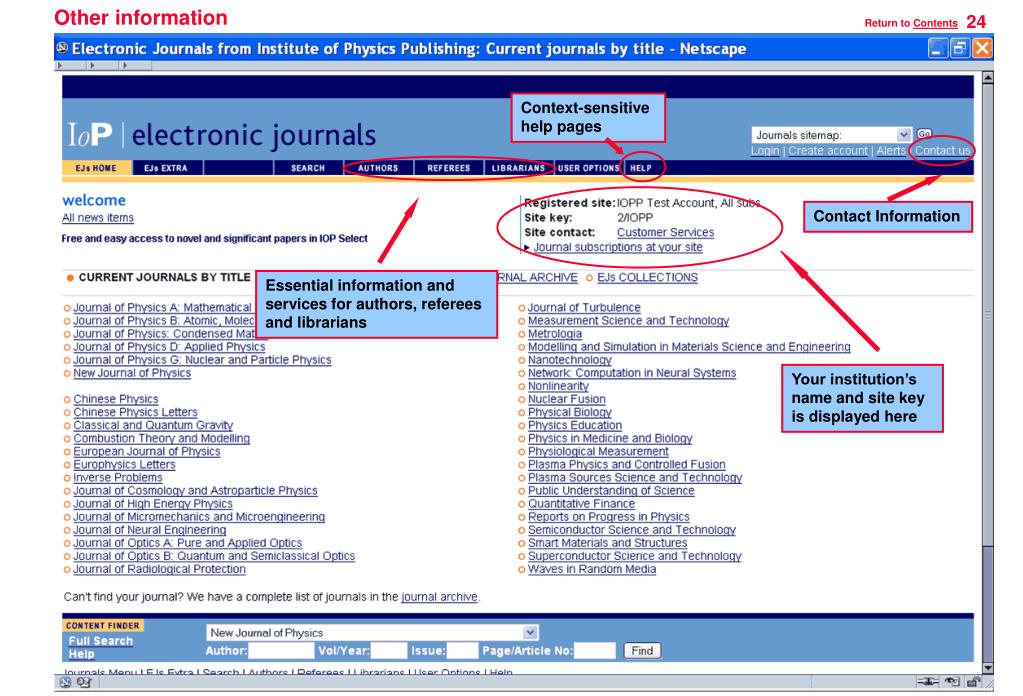Open the EJs EXTRA tab

click(166, 168)
